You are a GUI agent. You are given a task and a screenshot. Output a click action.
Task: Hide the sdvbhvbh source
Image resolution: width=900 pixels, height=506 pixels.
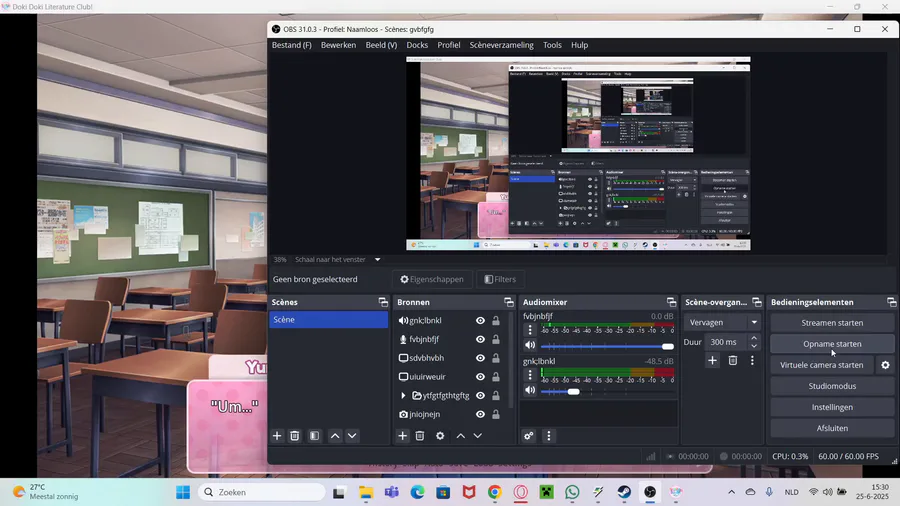point(480,358)
